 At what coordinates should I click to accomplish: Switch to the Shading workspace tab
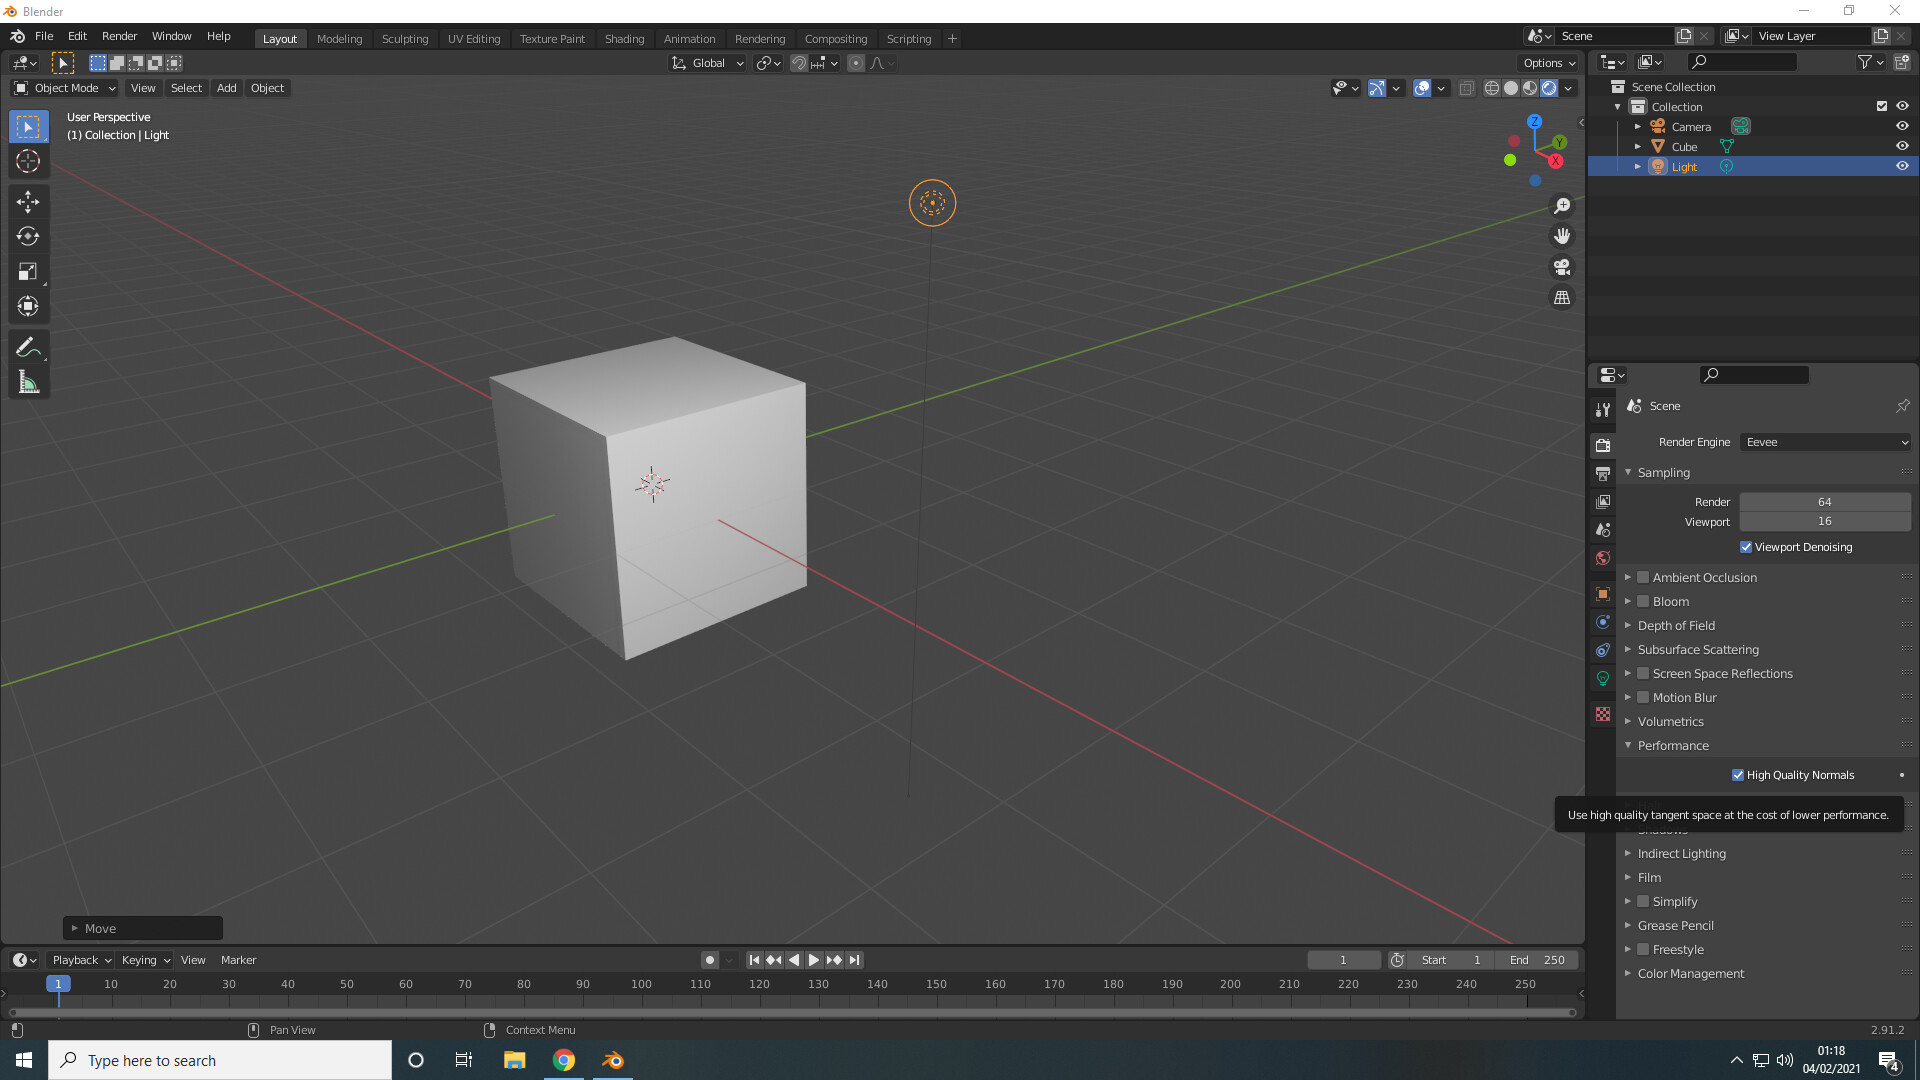pos(624,38)
